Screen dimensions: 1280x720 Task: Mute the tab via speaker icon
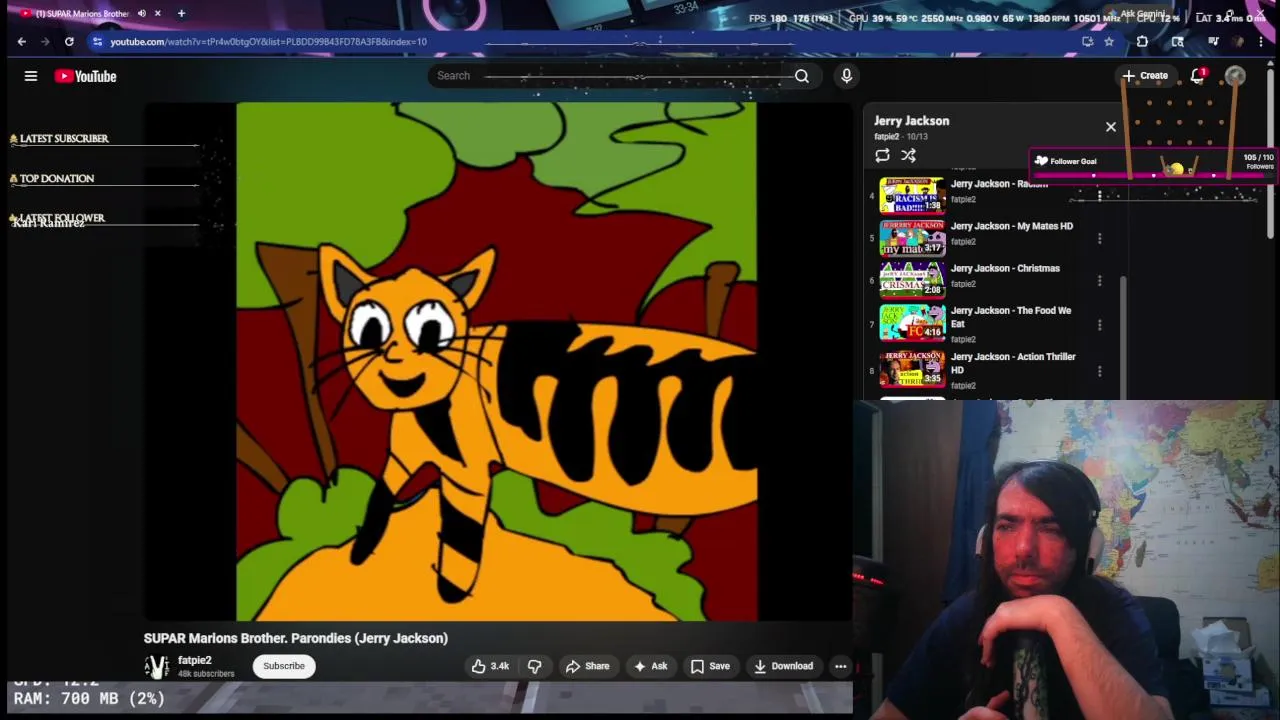point(142,13)
